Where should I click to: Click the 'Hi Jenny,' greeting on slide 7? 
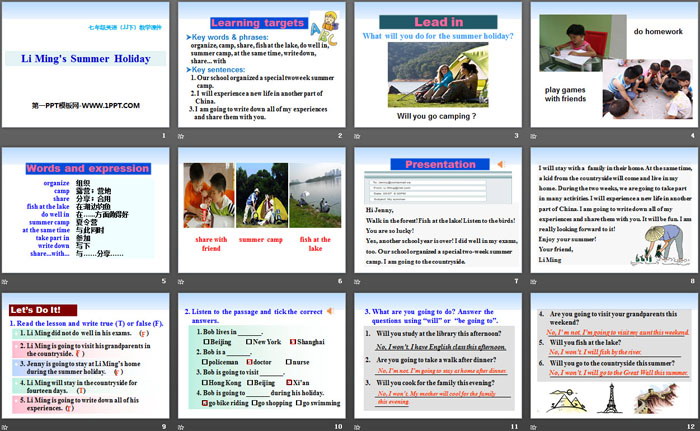tap(379, 210)
